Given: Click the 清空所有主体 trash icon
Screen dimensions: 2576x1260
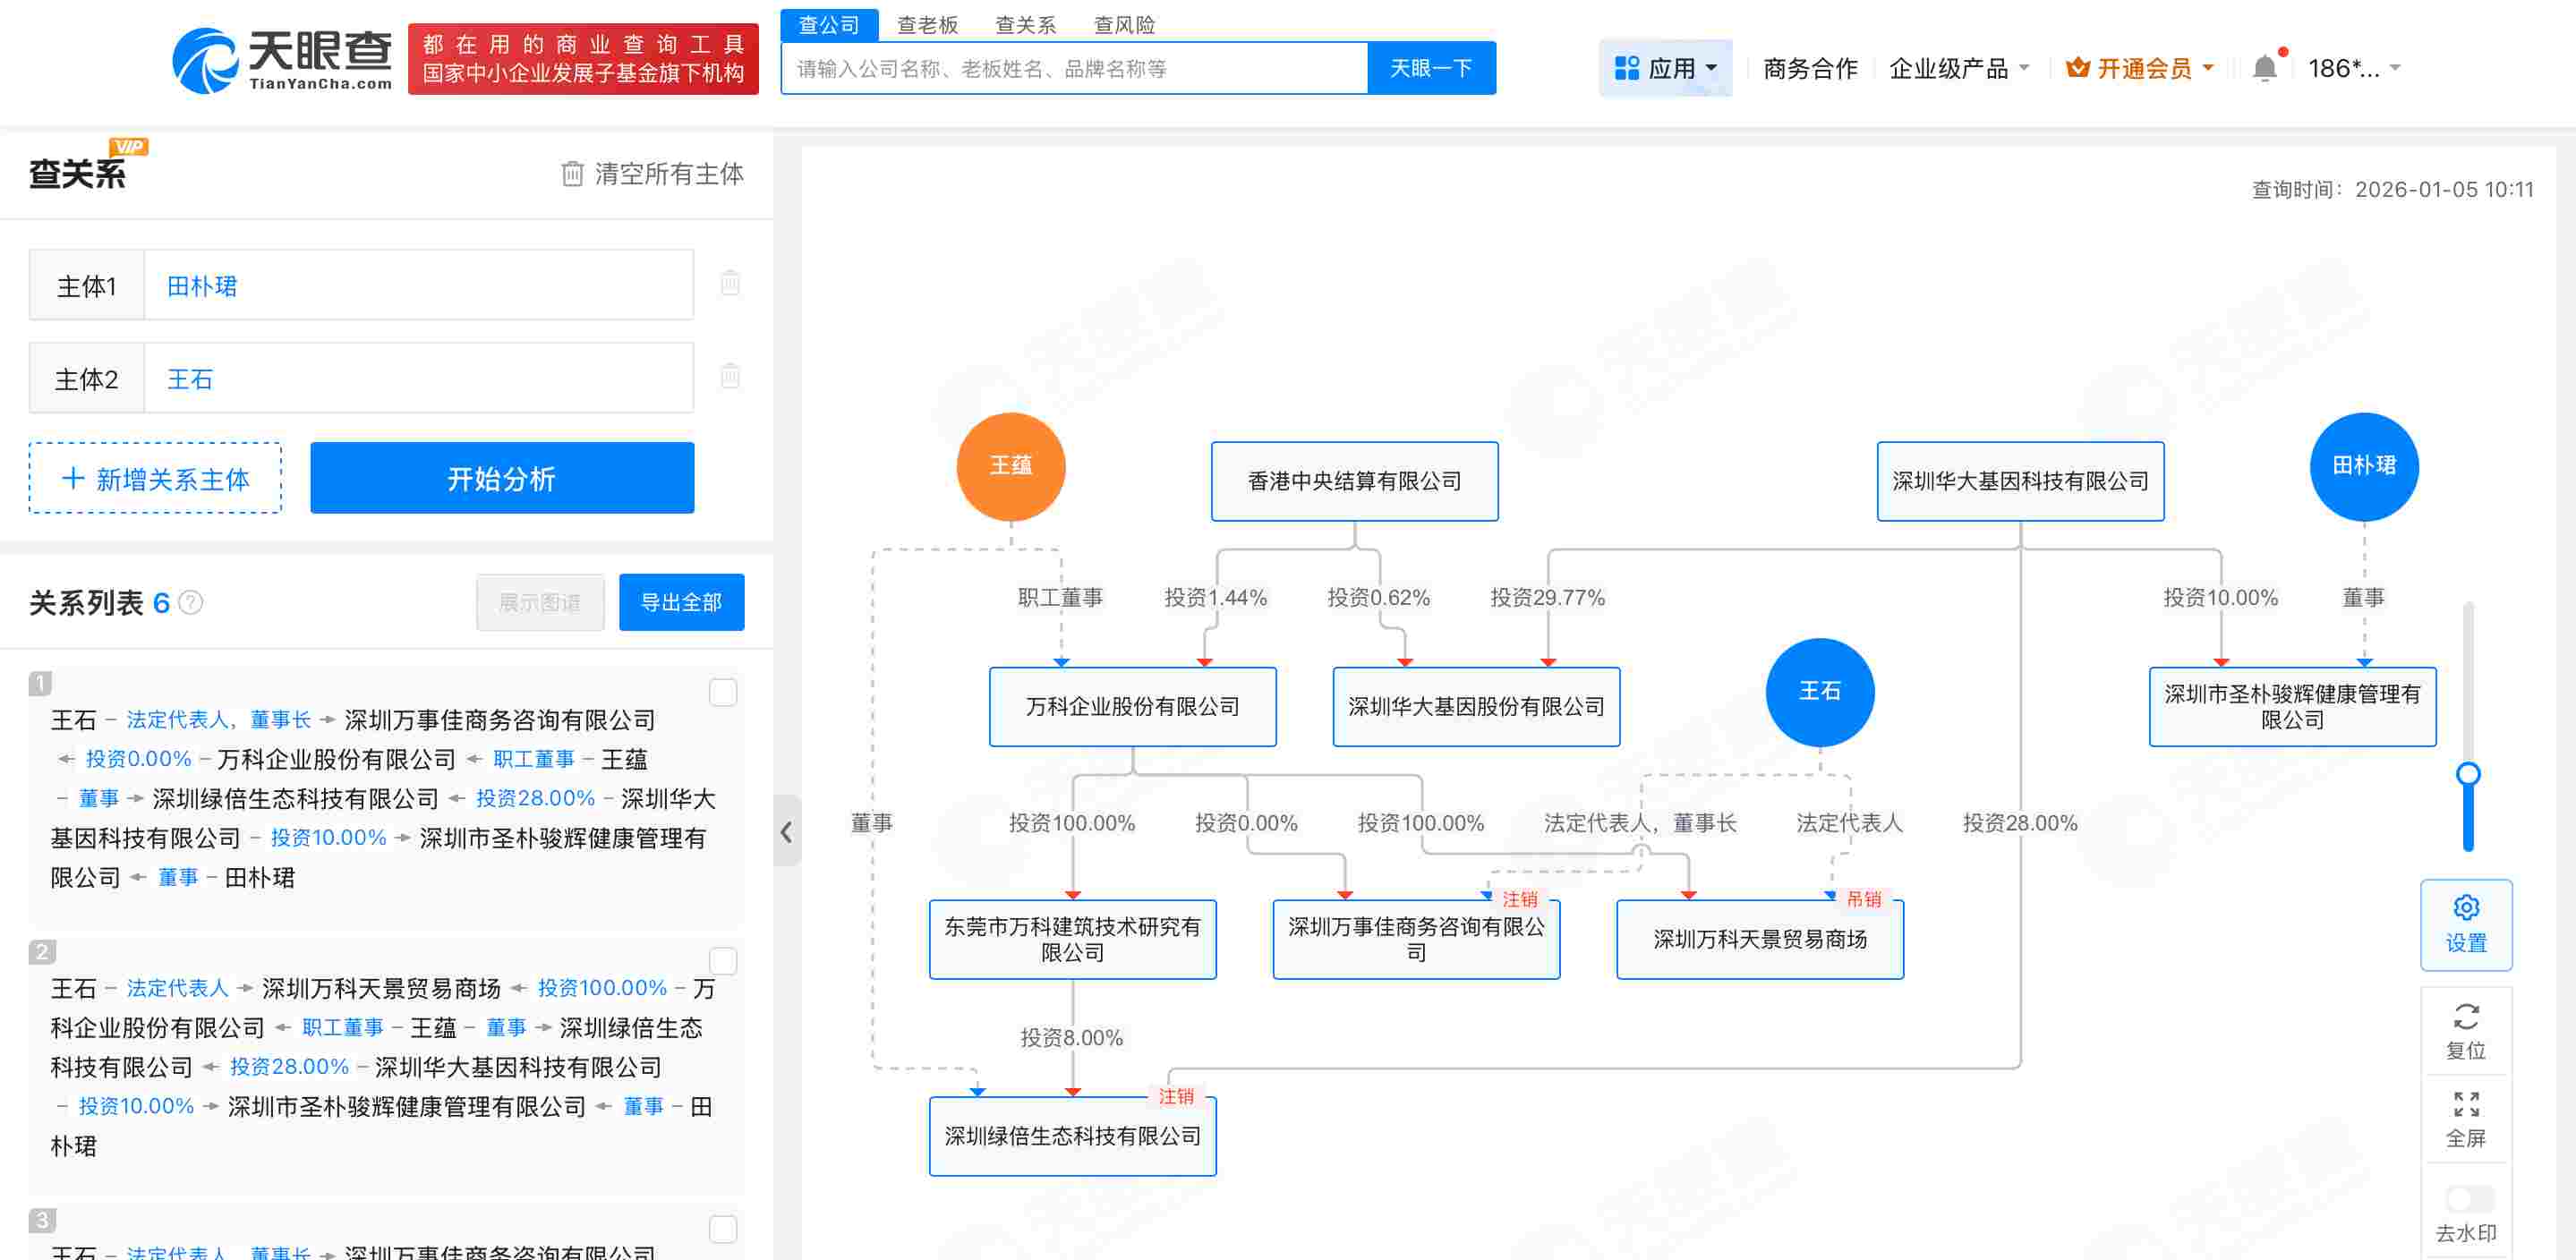Looking at the screenshot, I should (x=572, y=174).
